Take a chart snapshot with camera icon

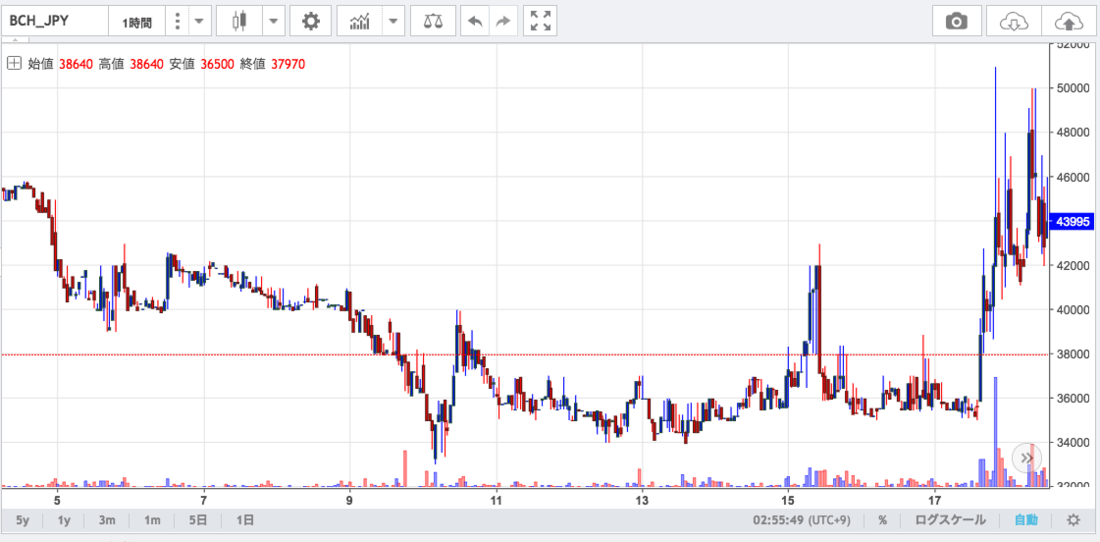pyautogui.click(x=956, y=21)
